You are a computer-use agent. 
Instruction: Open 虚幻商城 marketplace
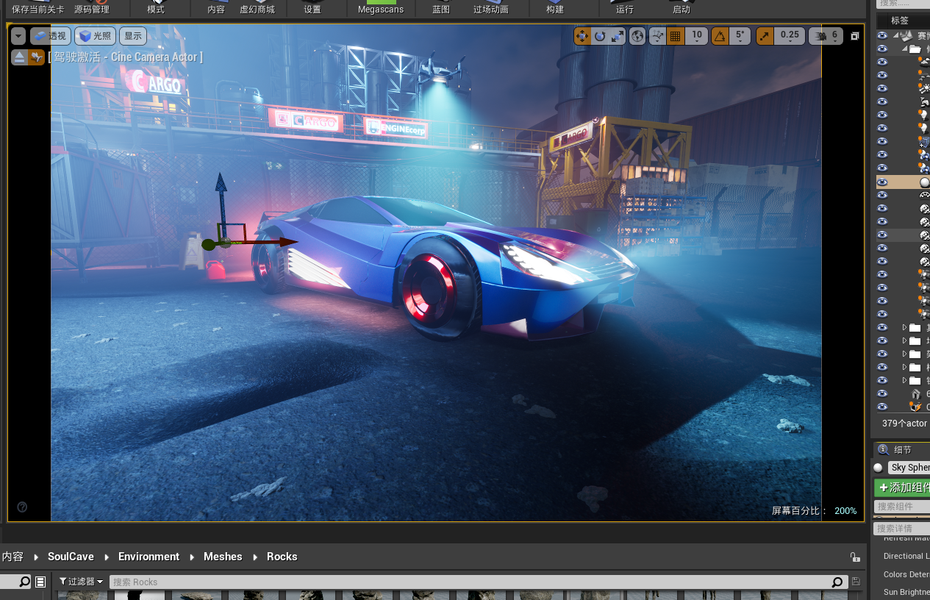pyautogui.click(x=257, y=8)
